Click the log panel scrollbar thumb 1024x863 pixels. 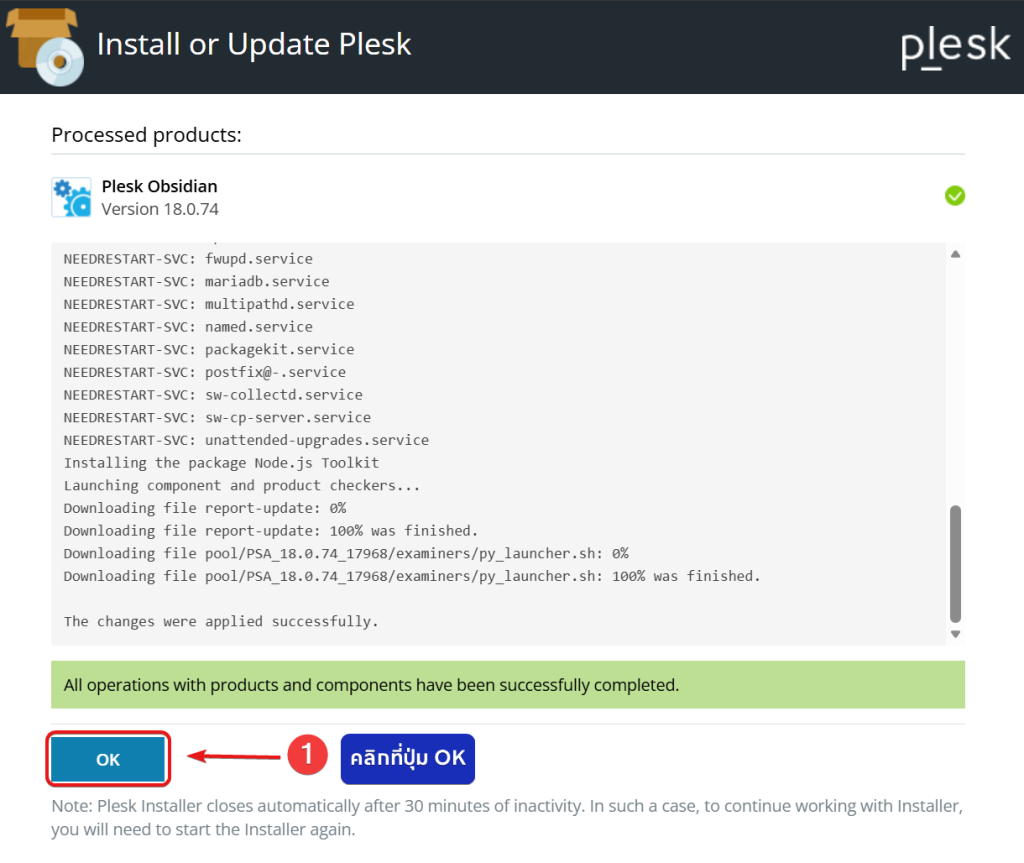click(955, 563)
